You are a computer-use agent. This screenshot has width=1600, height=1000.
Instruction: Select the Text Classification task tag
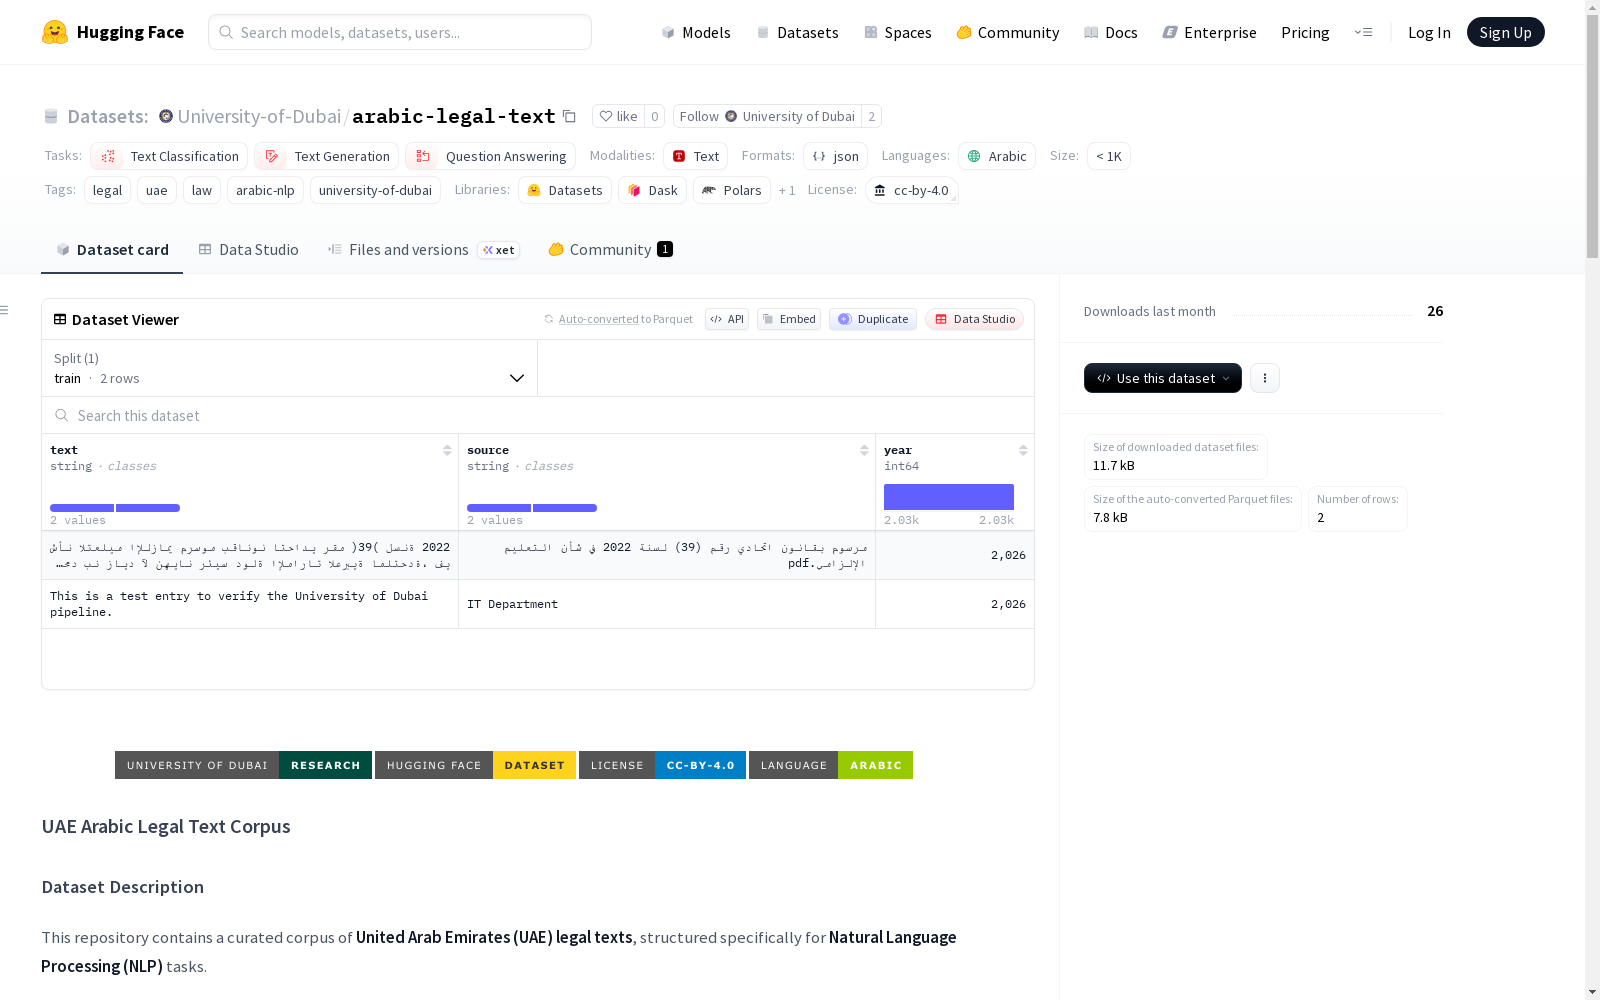pos(169,156)
